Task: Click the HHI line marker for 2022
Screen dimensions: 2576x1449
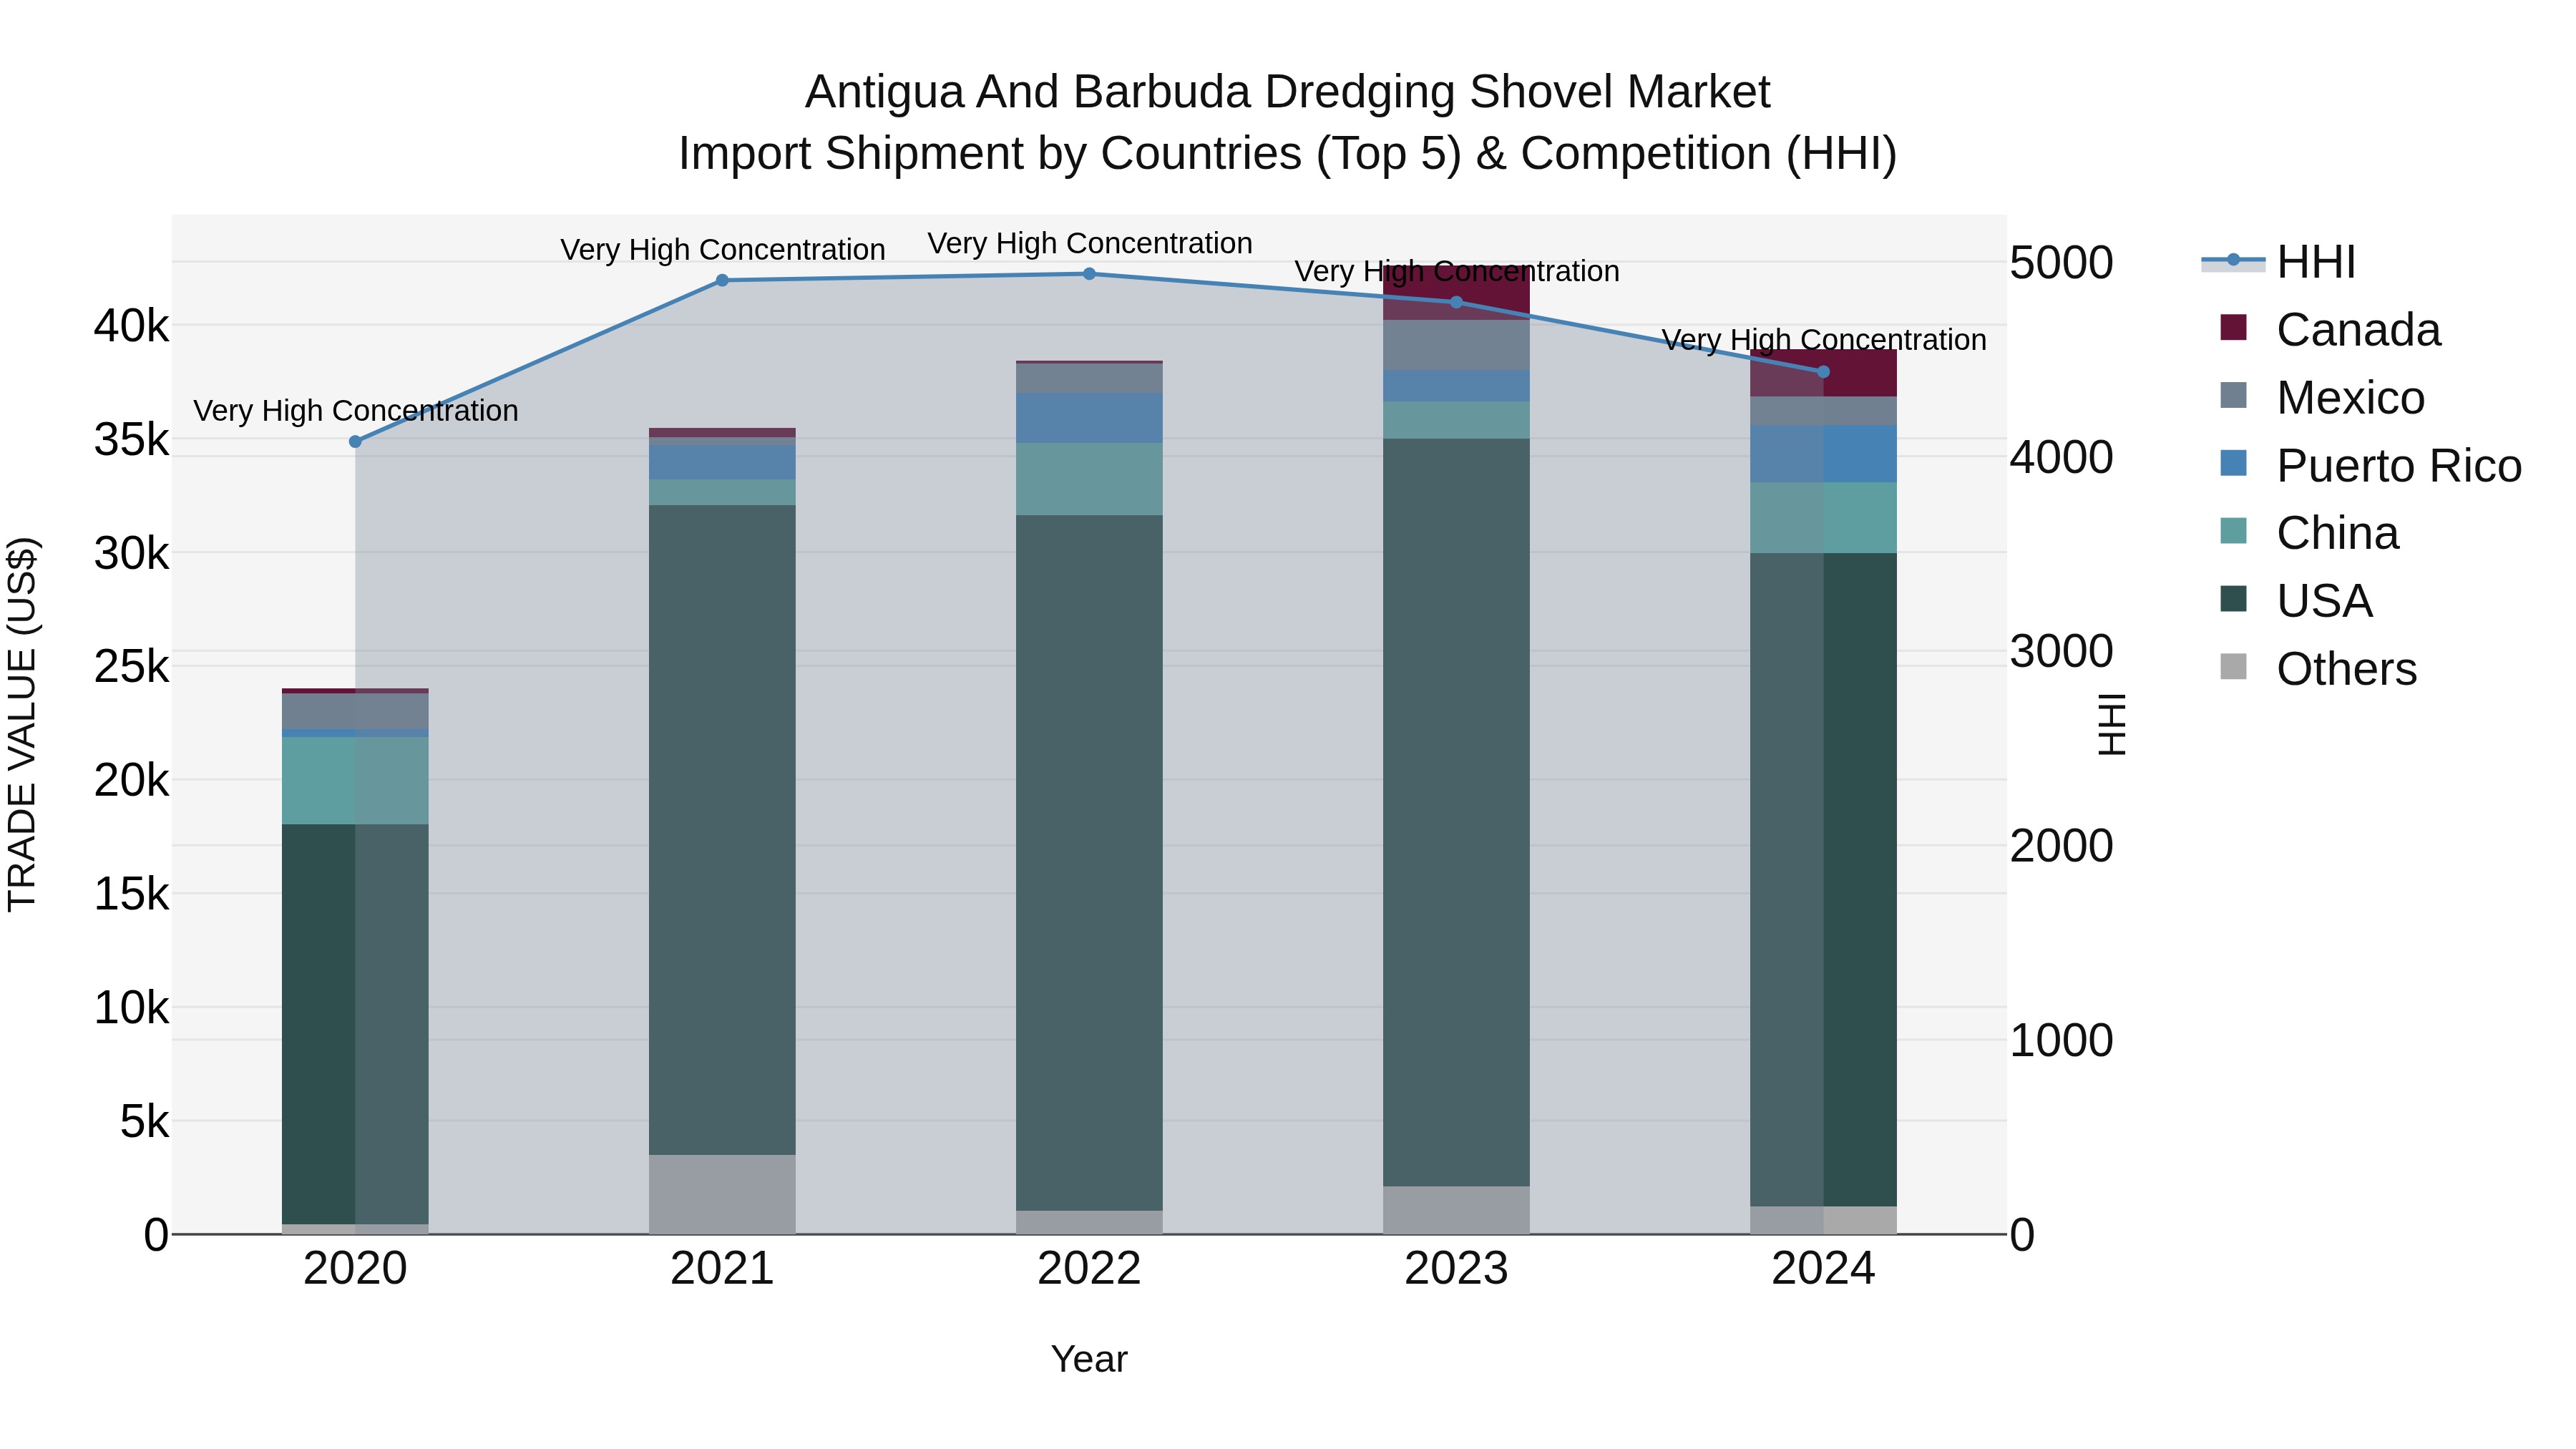Action: [x=1089, y=273]
